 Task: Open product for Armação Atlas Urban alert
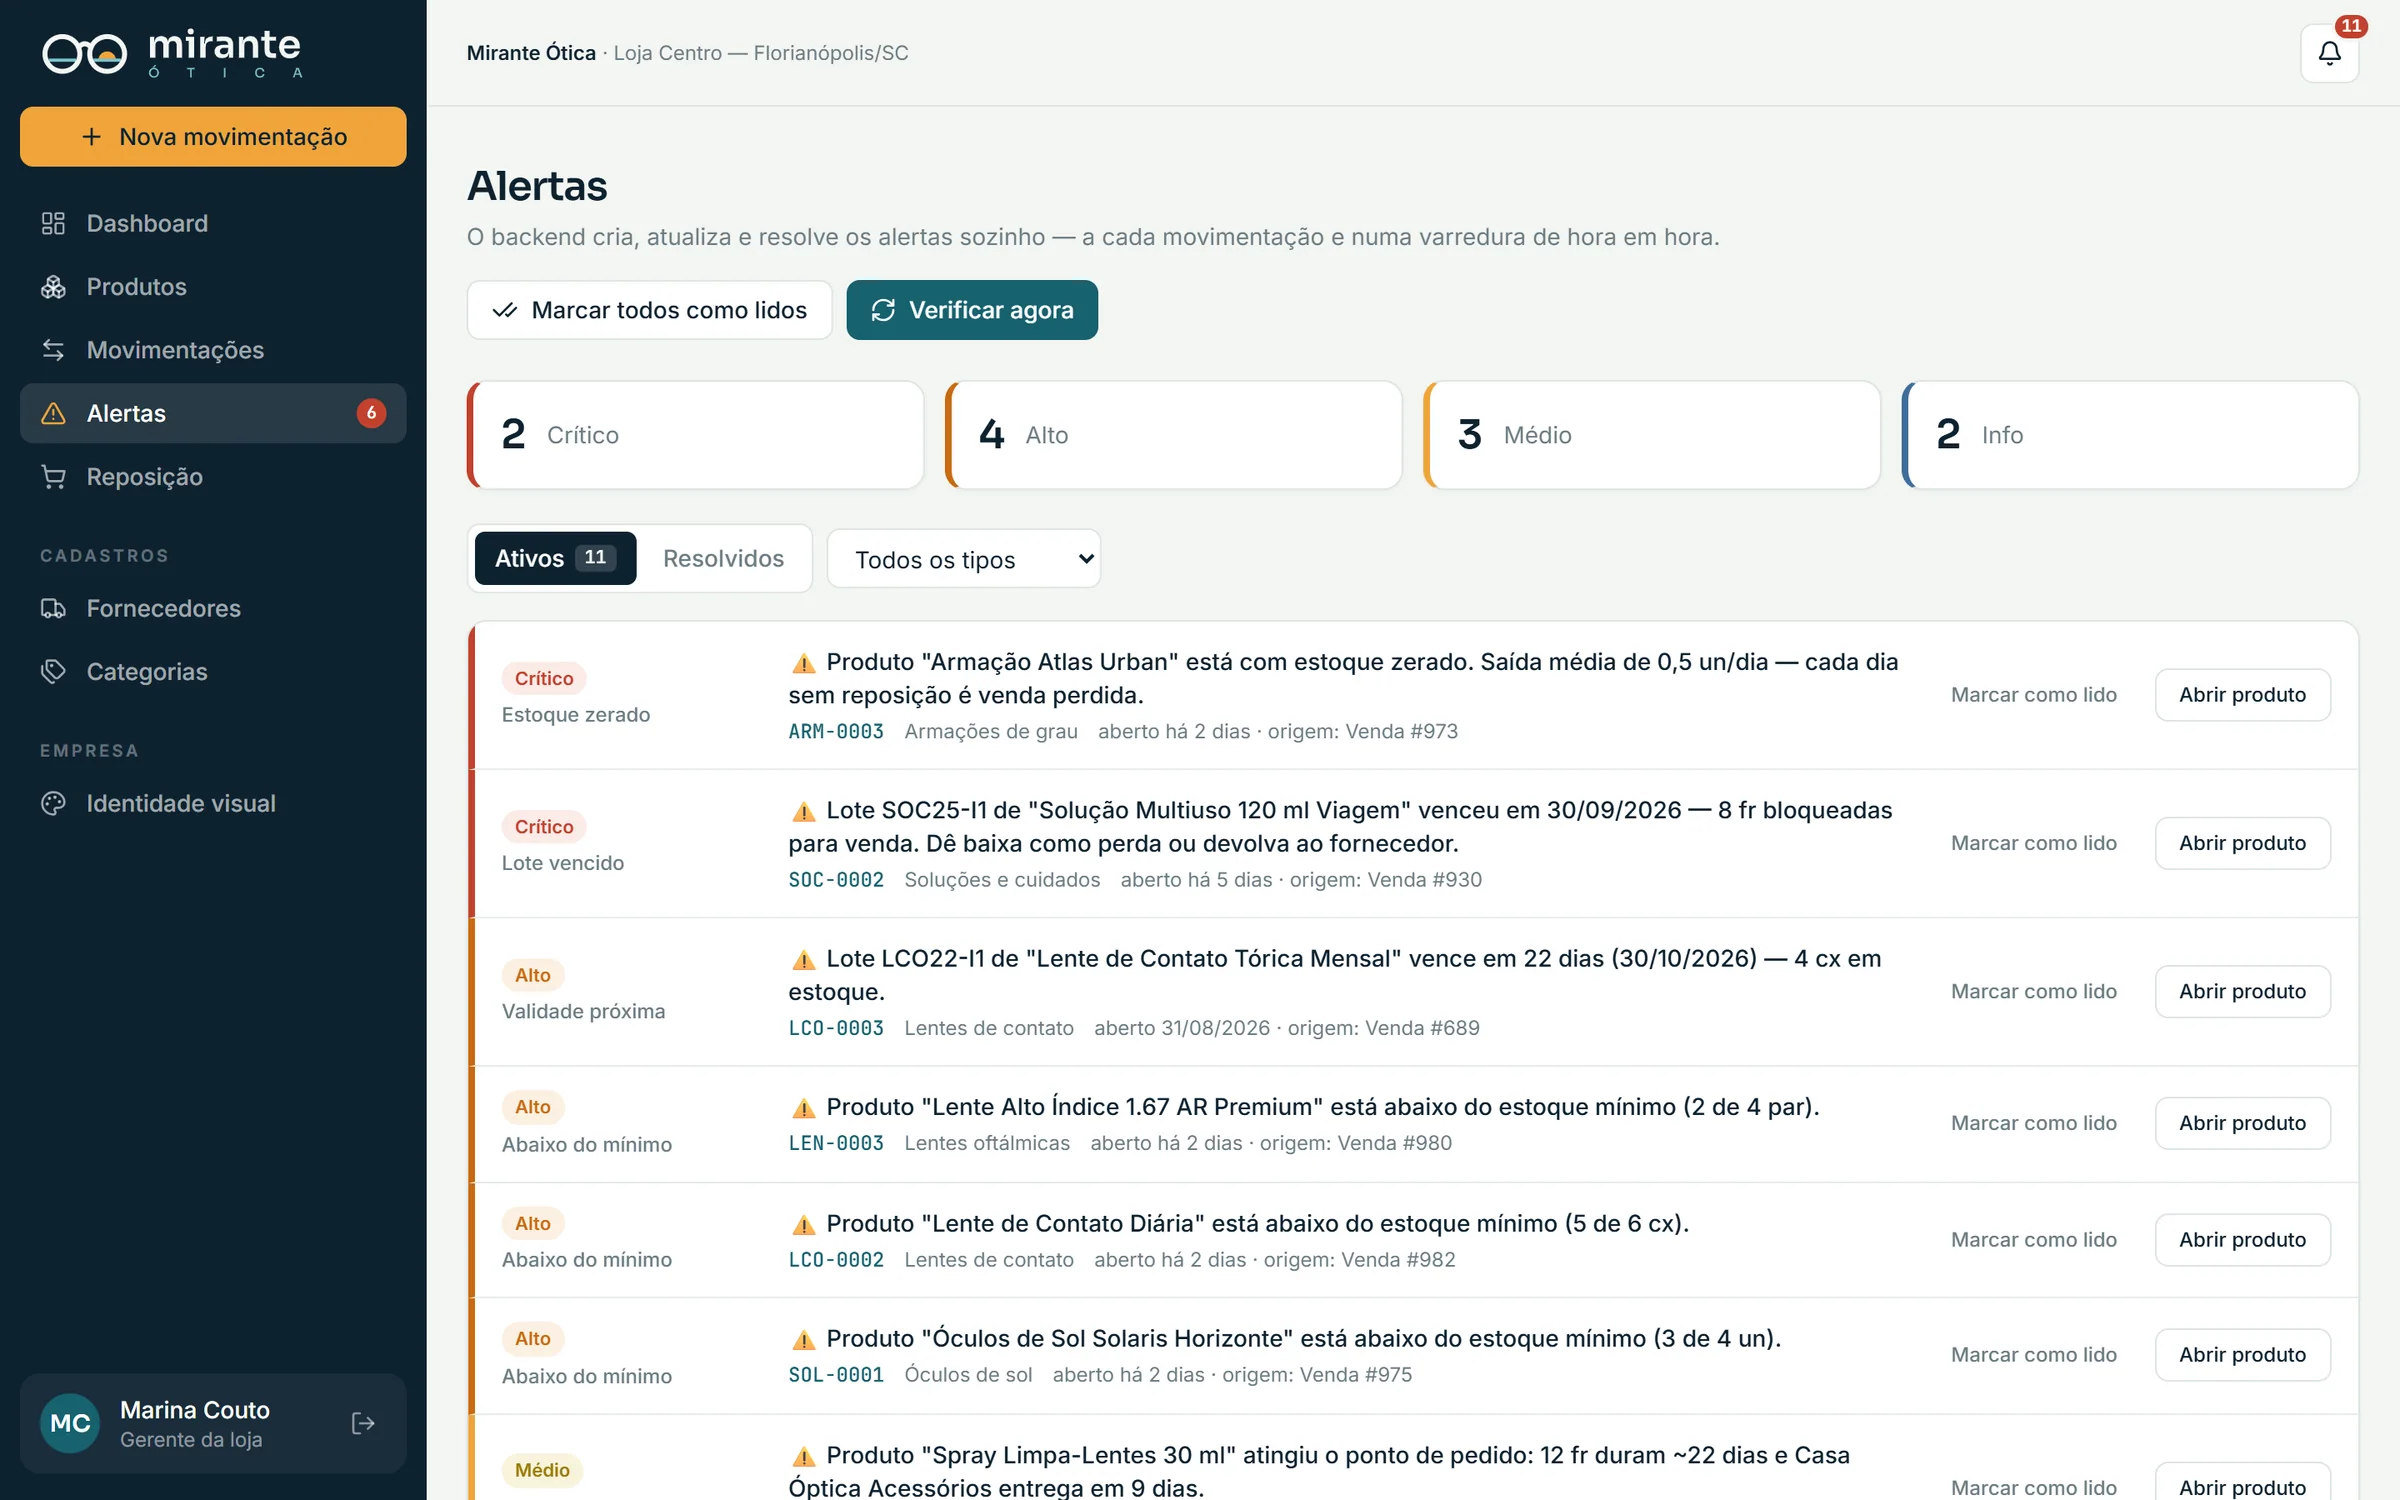[x=2242, y=695]
